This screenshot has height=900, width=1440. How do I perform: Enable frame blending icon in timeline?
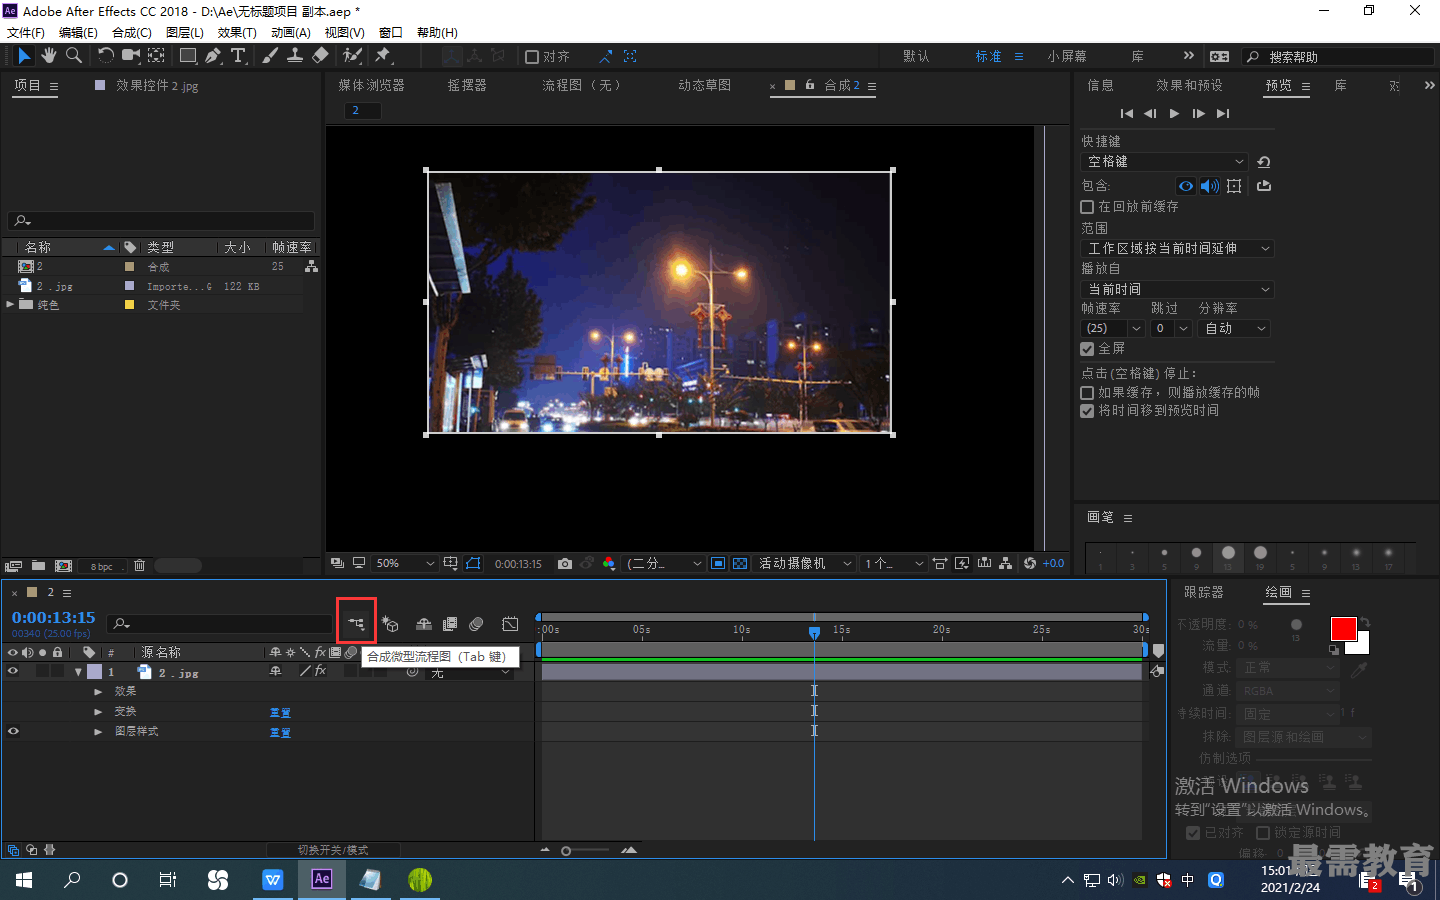click(x=450, y=624)
